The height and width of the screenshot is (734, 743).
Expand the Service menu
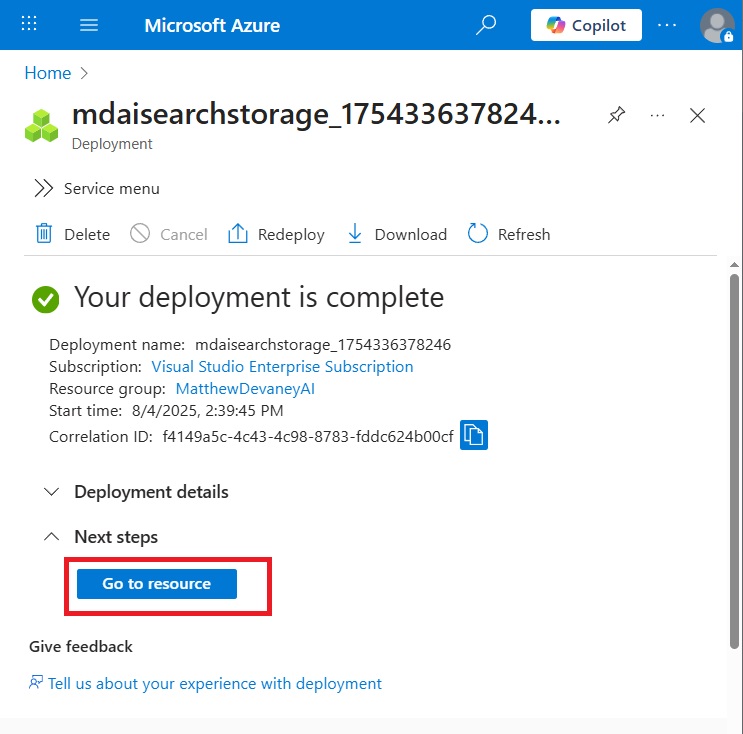click(x=97, y=189)
